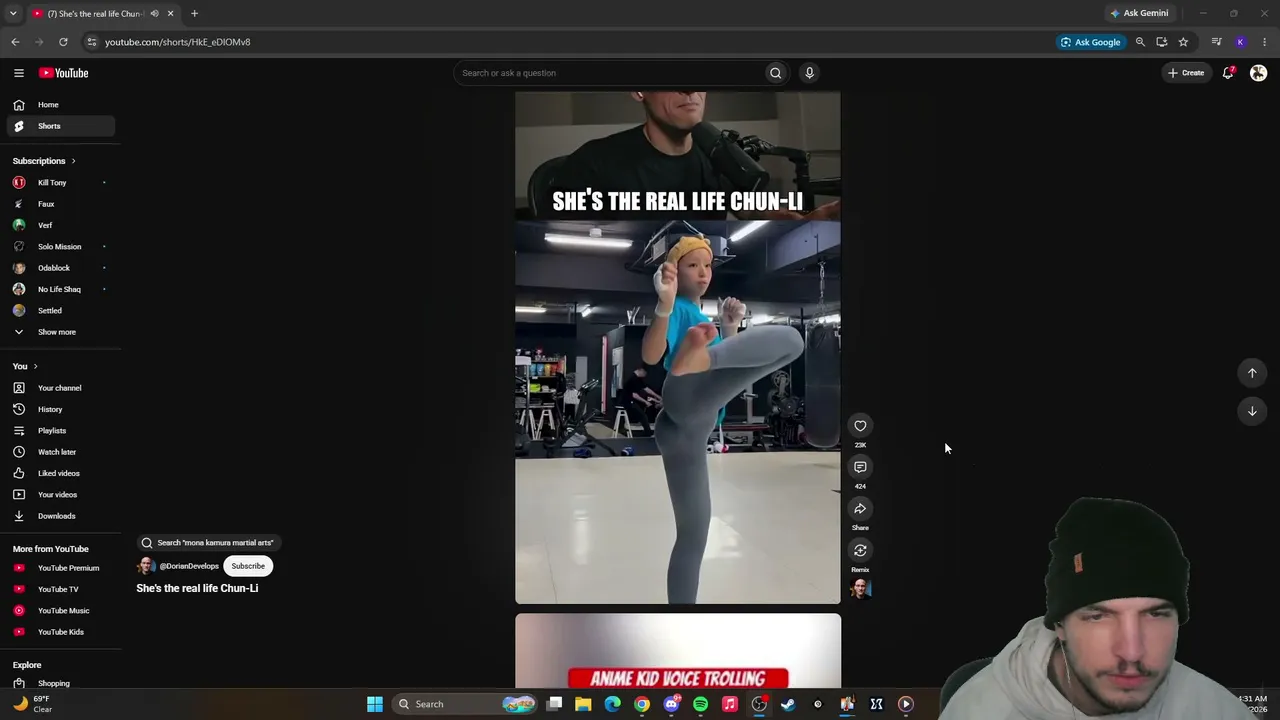Open the YouTube account avatar menu
Screen dimensions: 1280x720
[x=1258, y=73]
